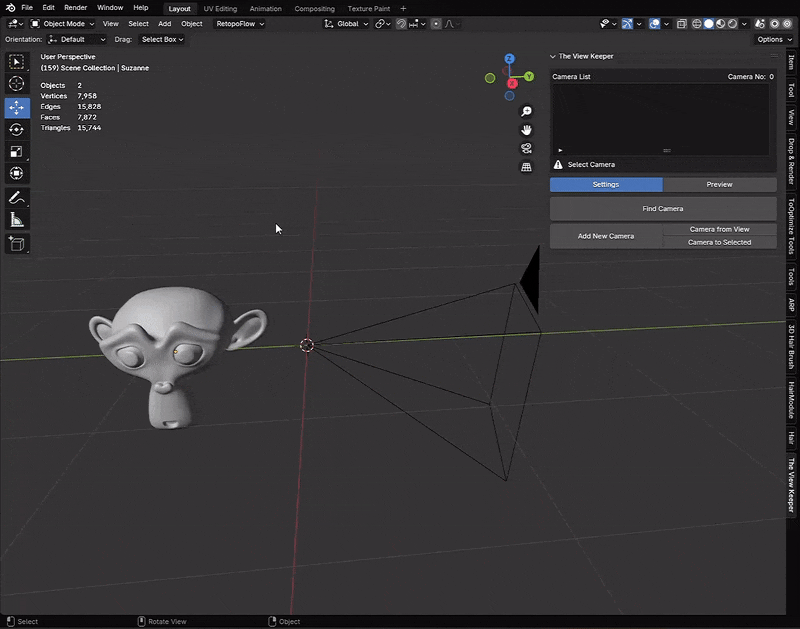The height and width of the screenshot is (629, 800).
Task: Open the viewport shading options dropdown
Action: pyautogui.click(x=744, y=24)
